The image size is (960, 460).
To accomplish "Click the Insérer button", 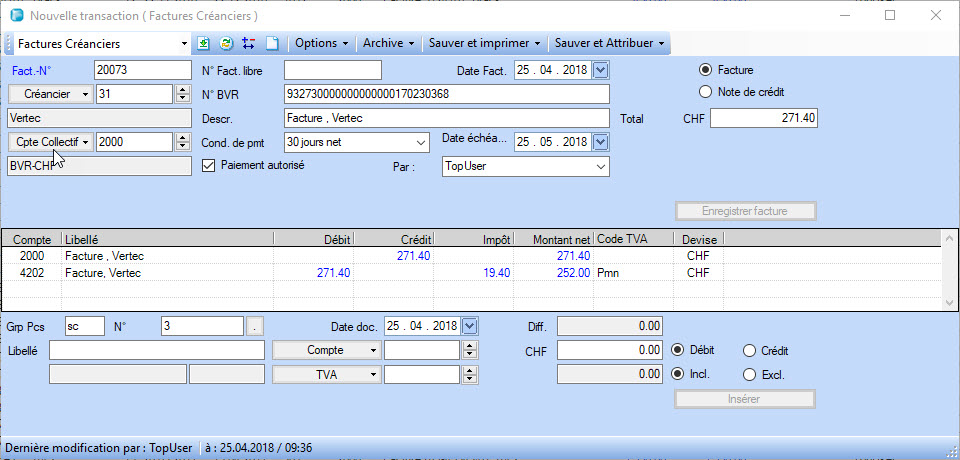I will (x=744, y=399).
